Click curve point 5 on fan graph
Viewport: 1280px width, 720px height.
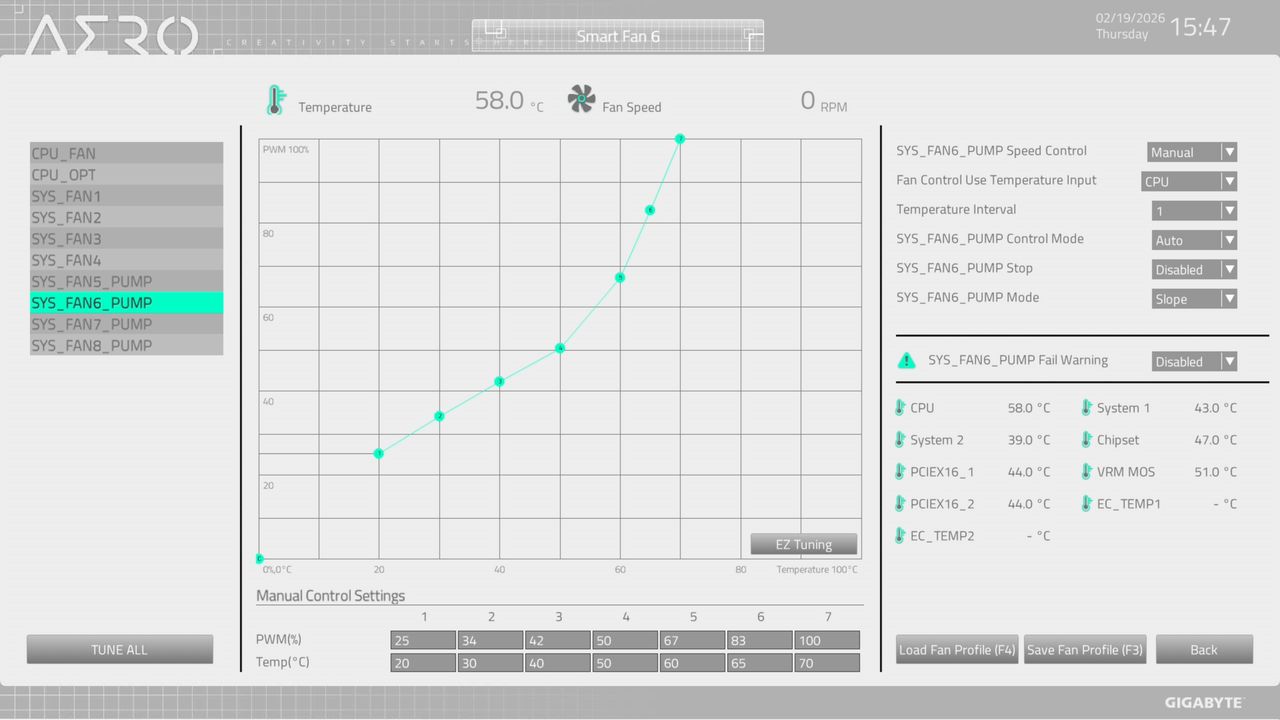pyautogui.click(x=620, y=277)
